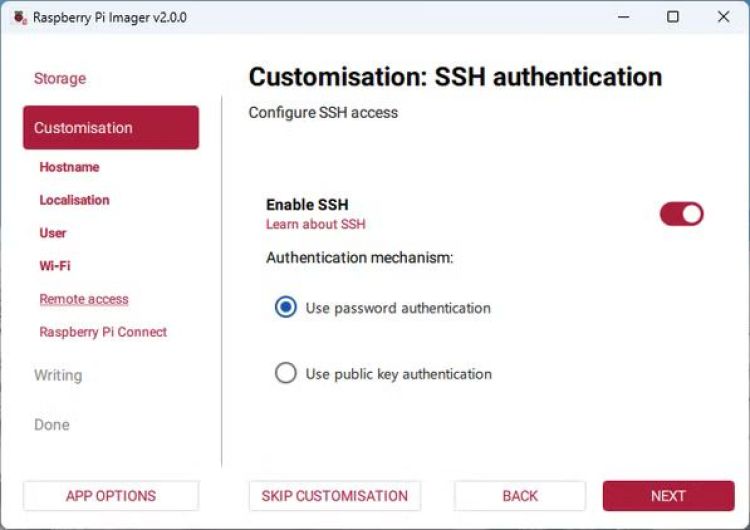Maximize the Imager window
Screen dimensions: 750x530
point(673,17)
